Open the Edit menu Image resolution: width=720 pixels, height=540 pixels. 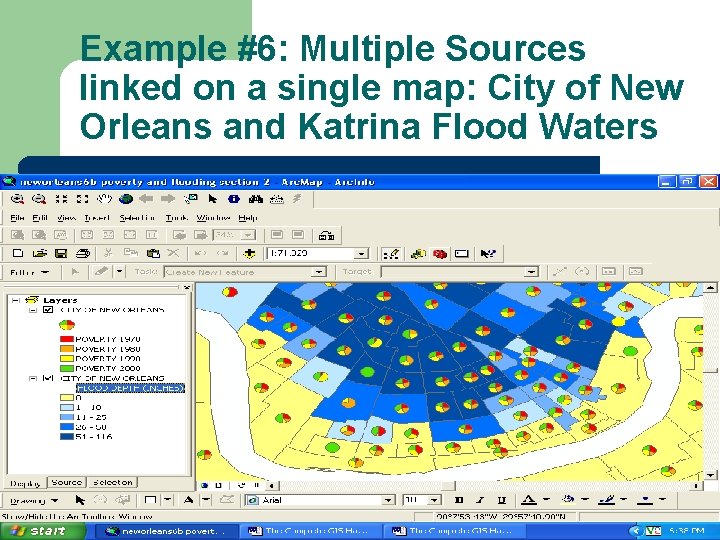tap(40, 218)
